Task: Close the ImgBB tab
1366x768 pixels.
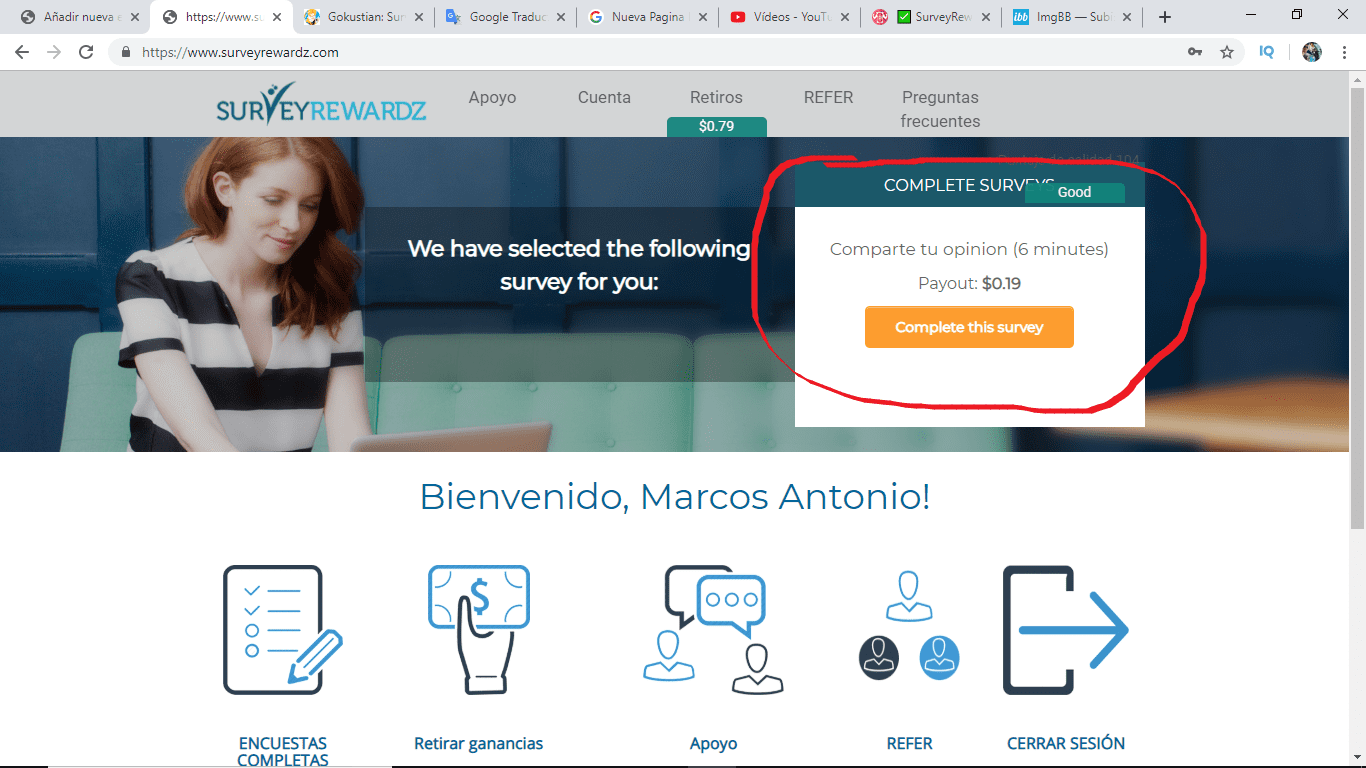Action: click(x=1128, y=17)
